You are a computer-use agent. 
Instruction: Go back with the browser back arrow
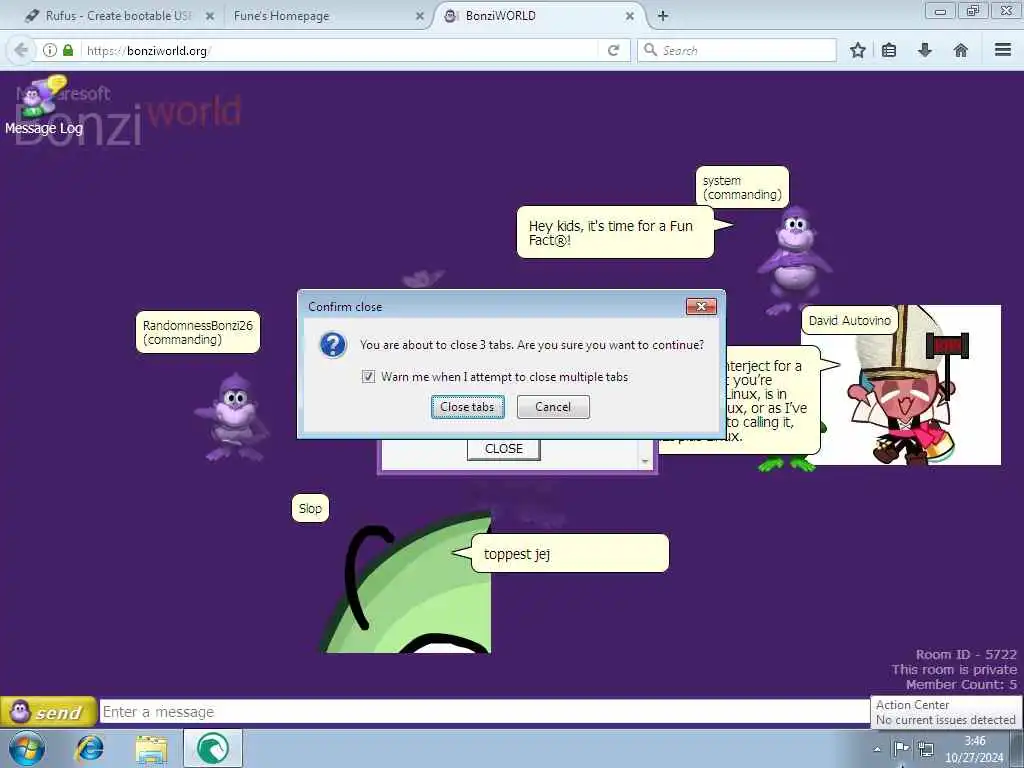pos(21,50)
